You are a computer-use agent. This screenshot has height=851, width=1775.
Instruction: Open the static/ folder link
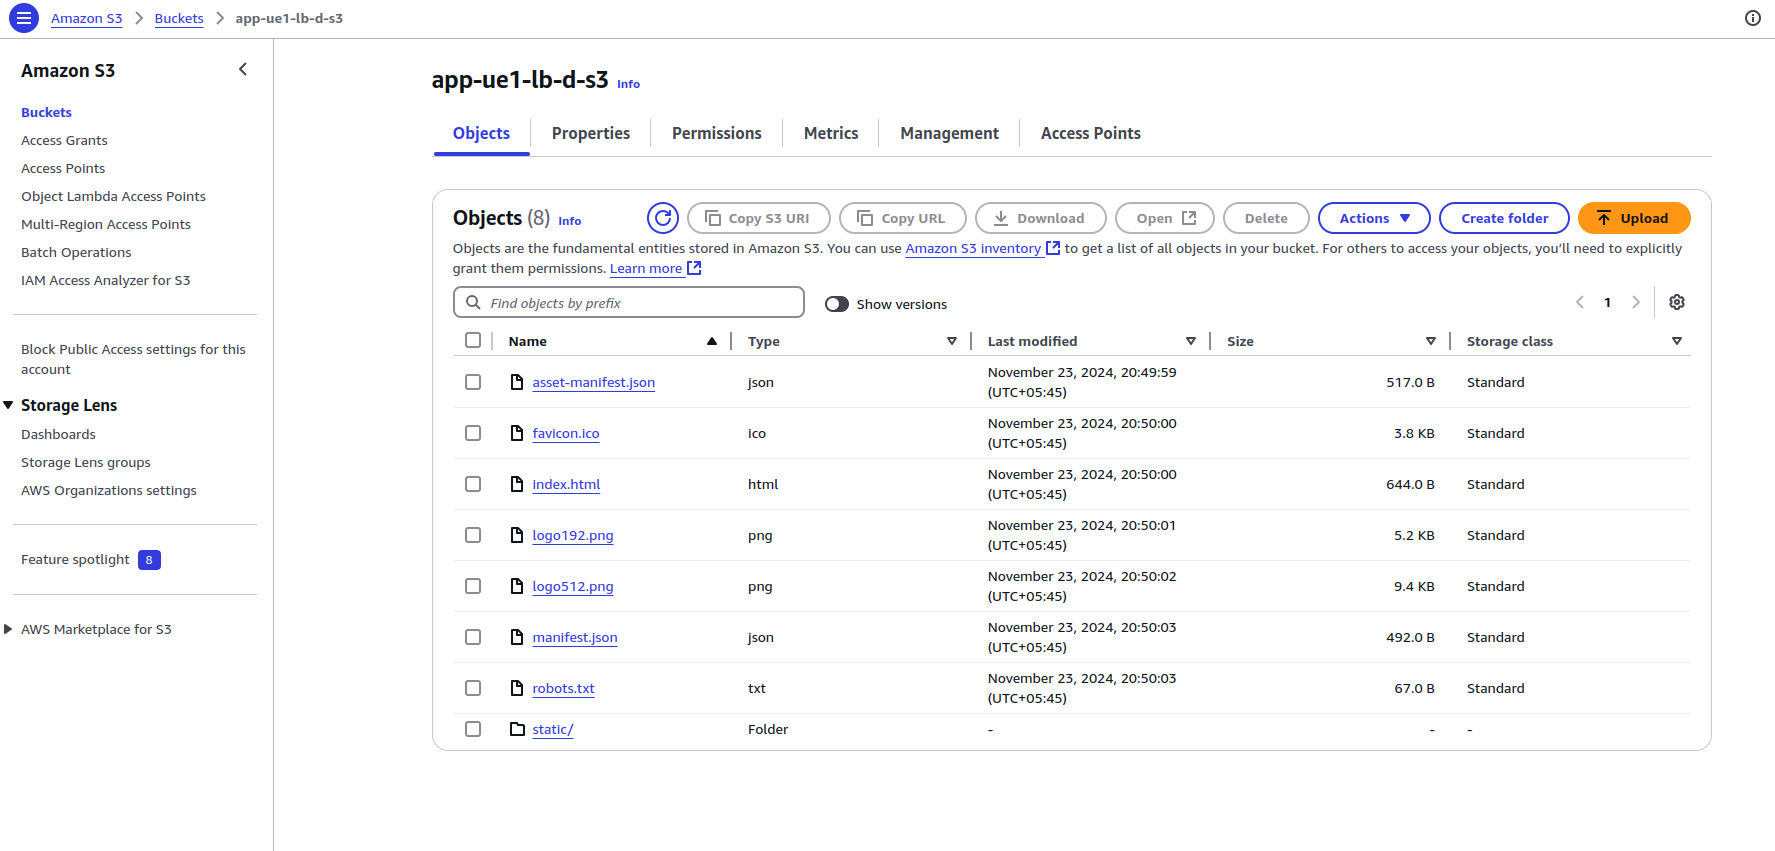click(x=553, y=729)
